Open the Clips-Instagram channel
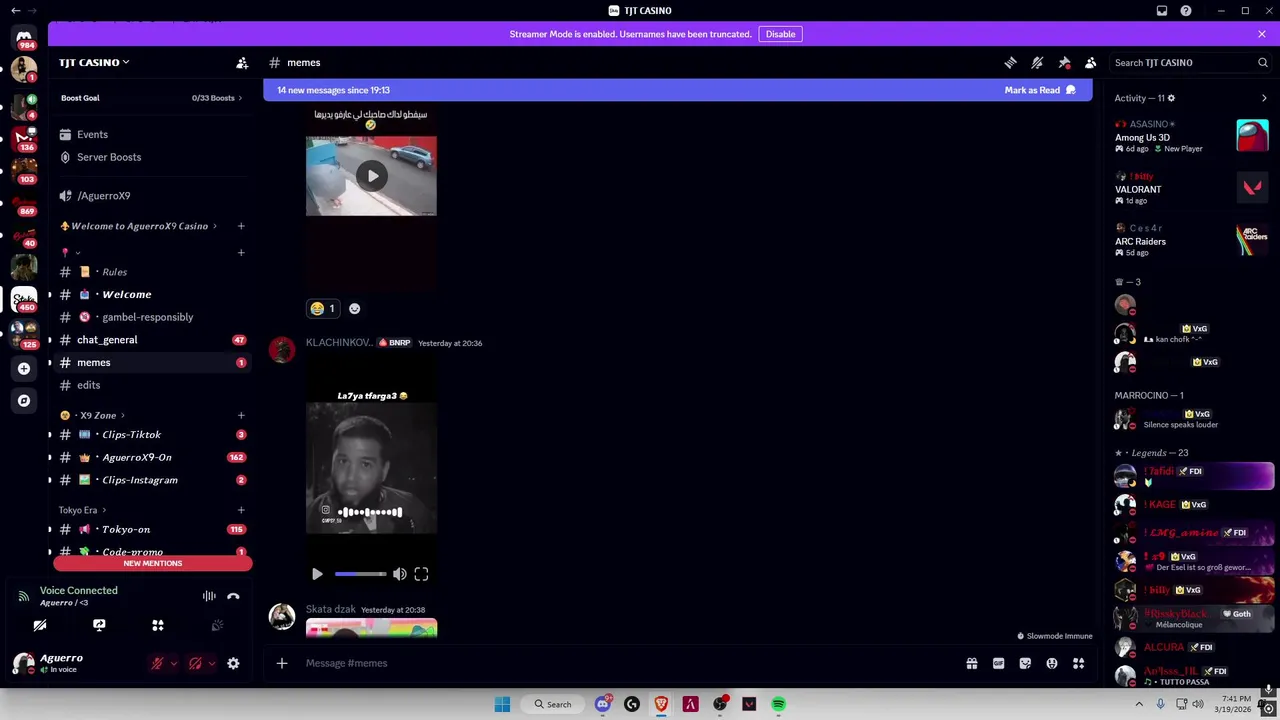This screenshot has height=720, width=1280. click(x=150, y=480)
